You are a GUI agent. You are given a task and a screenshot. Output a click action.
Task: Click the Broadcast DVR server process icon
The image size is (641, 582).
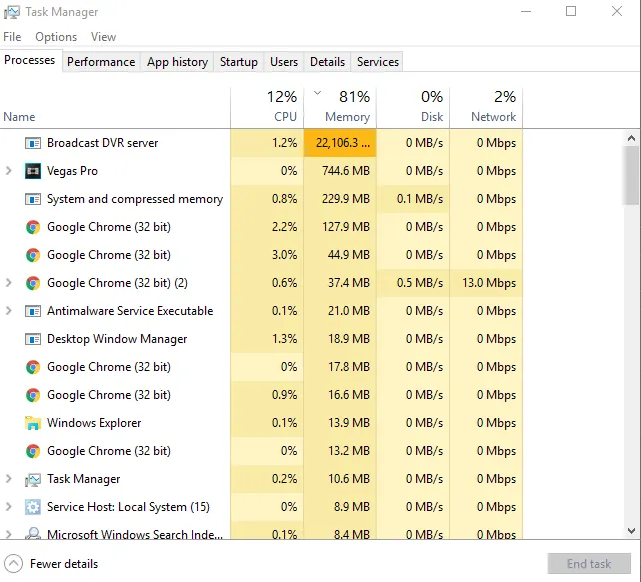click(33, 143)
